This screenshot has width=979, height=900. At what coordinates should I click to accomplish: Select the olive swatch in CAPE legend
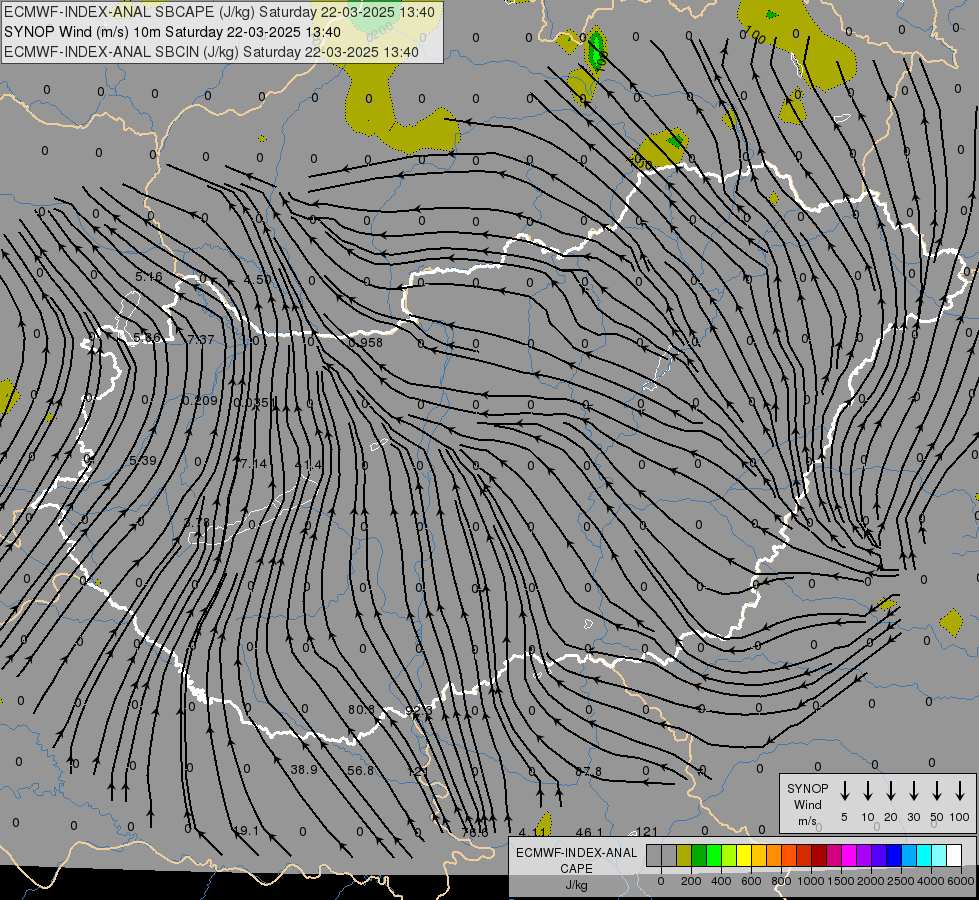684,855
